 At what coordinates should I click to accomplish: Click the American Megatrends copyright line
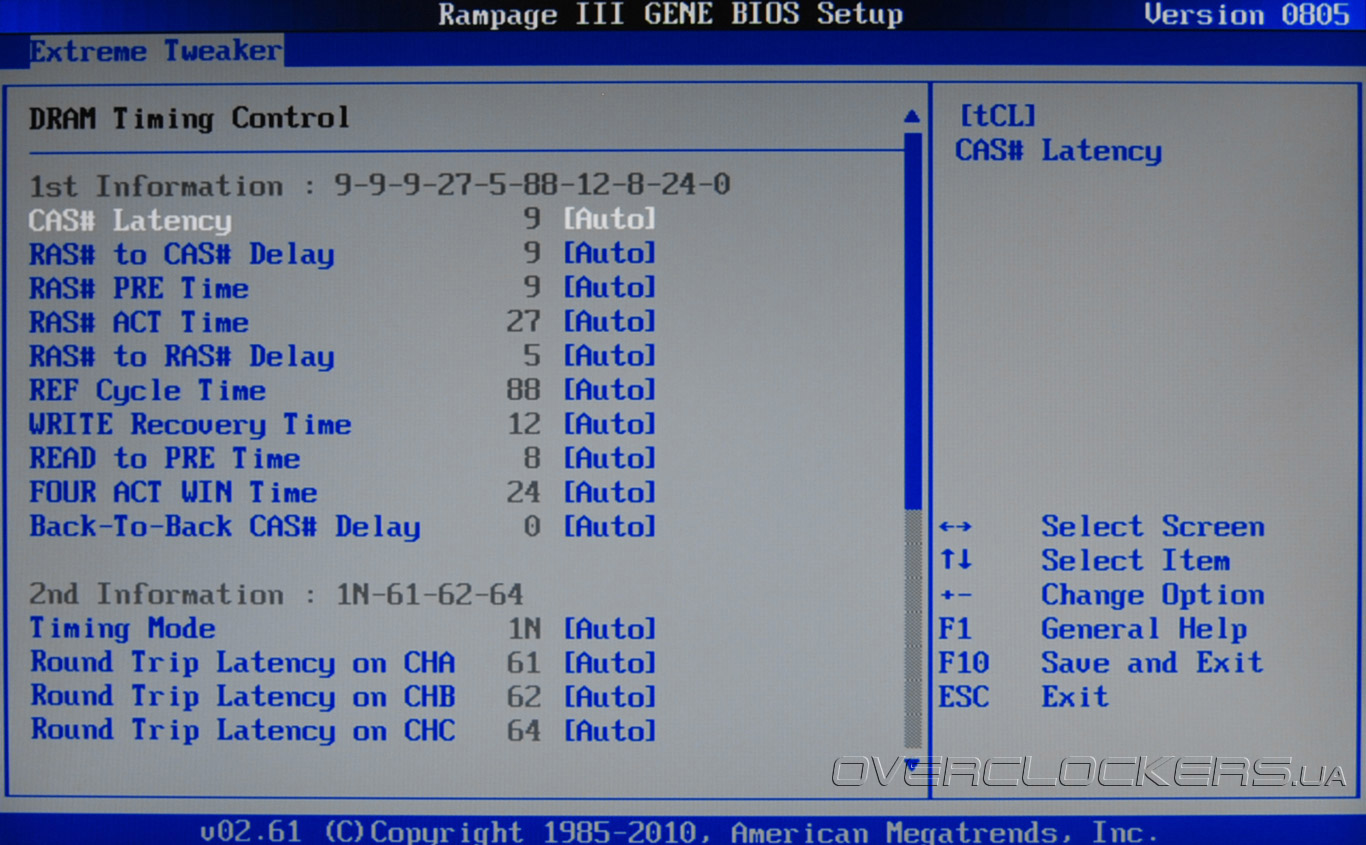679,831
